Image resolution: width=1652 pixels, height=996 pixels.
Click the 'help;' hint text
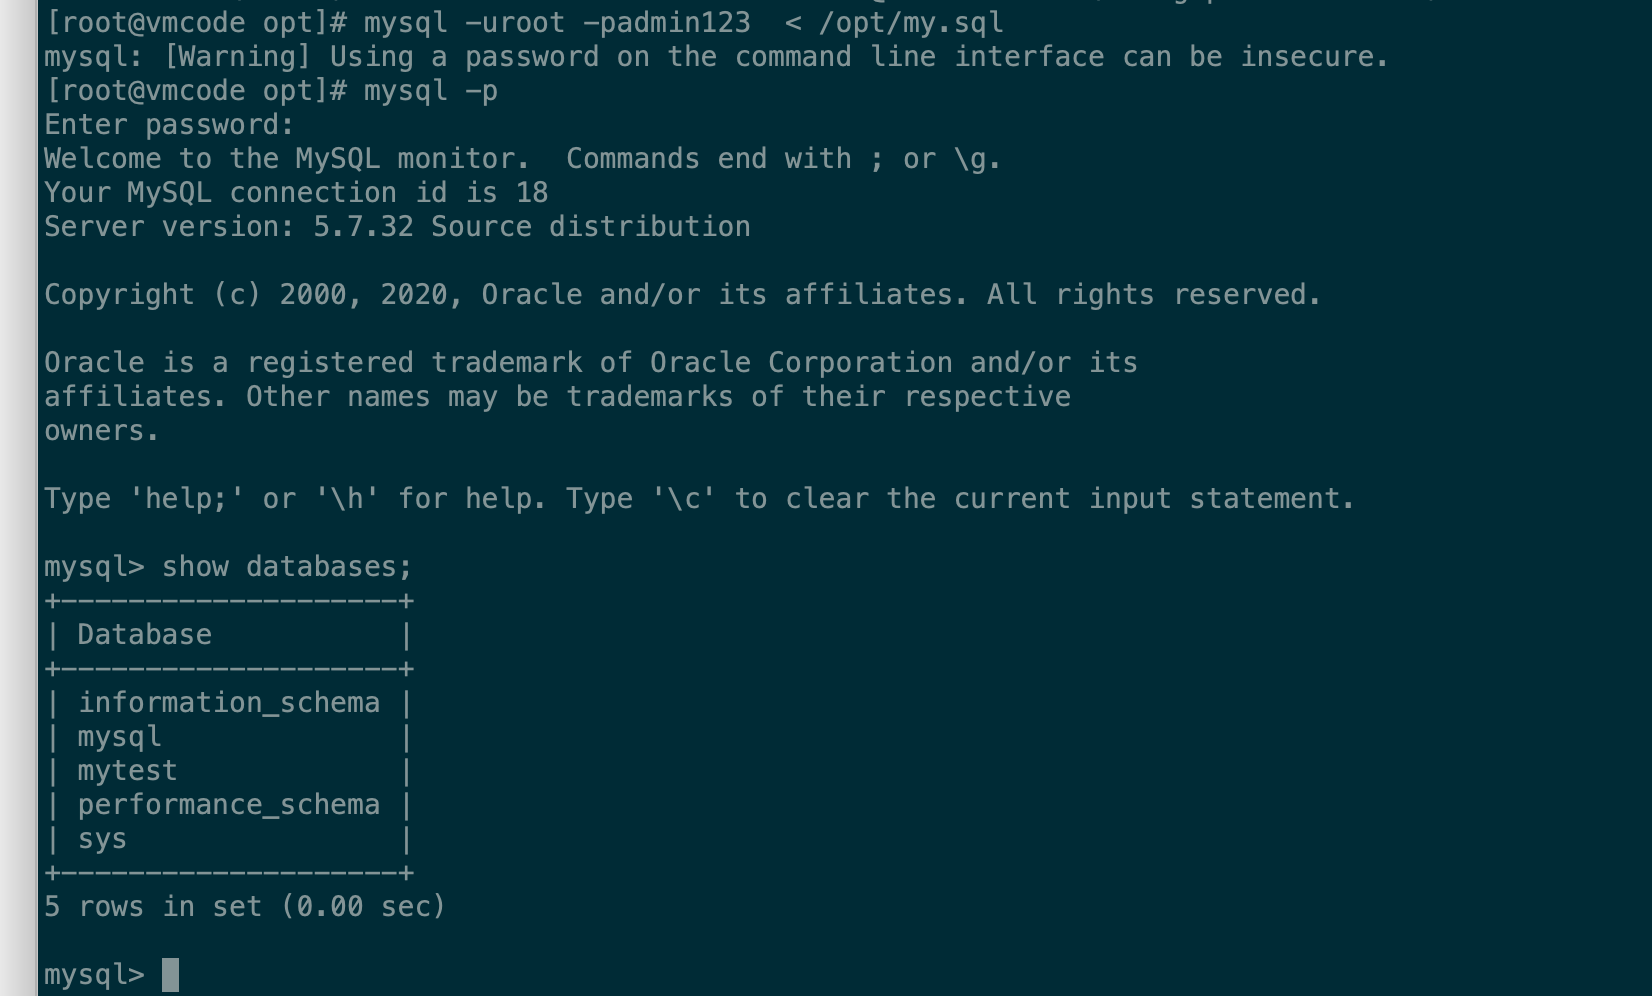187,499
